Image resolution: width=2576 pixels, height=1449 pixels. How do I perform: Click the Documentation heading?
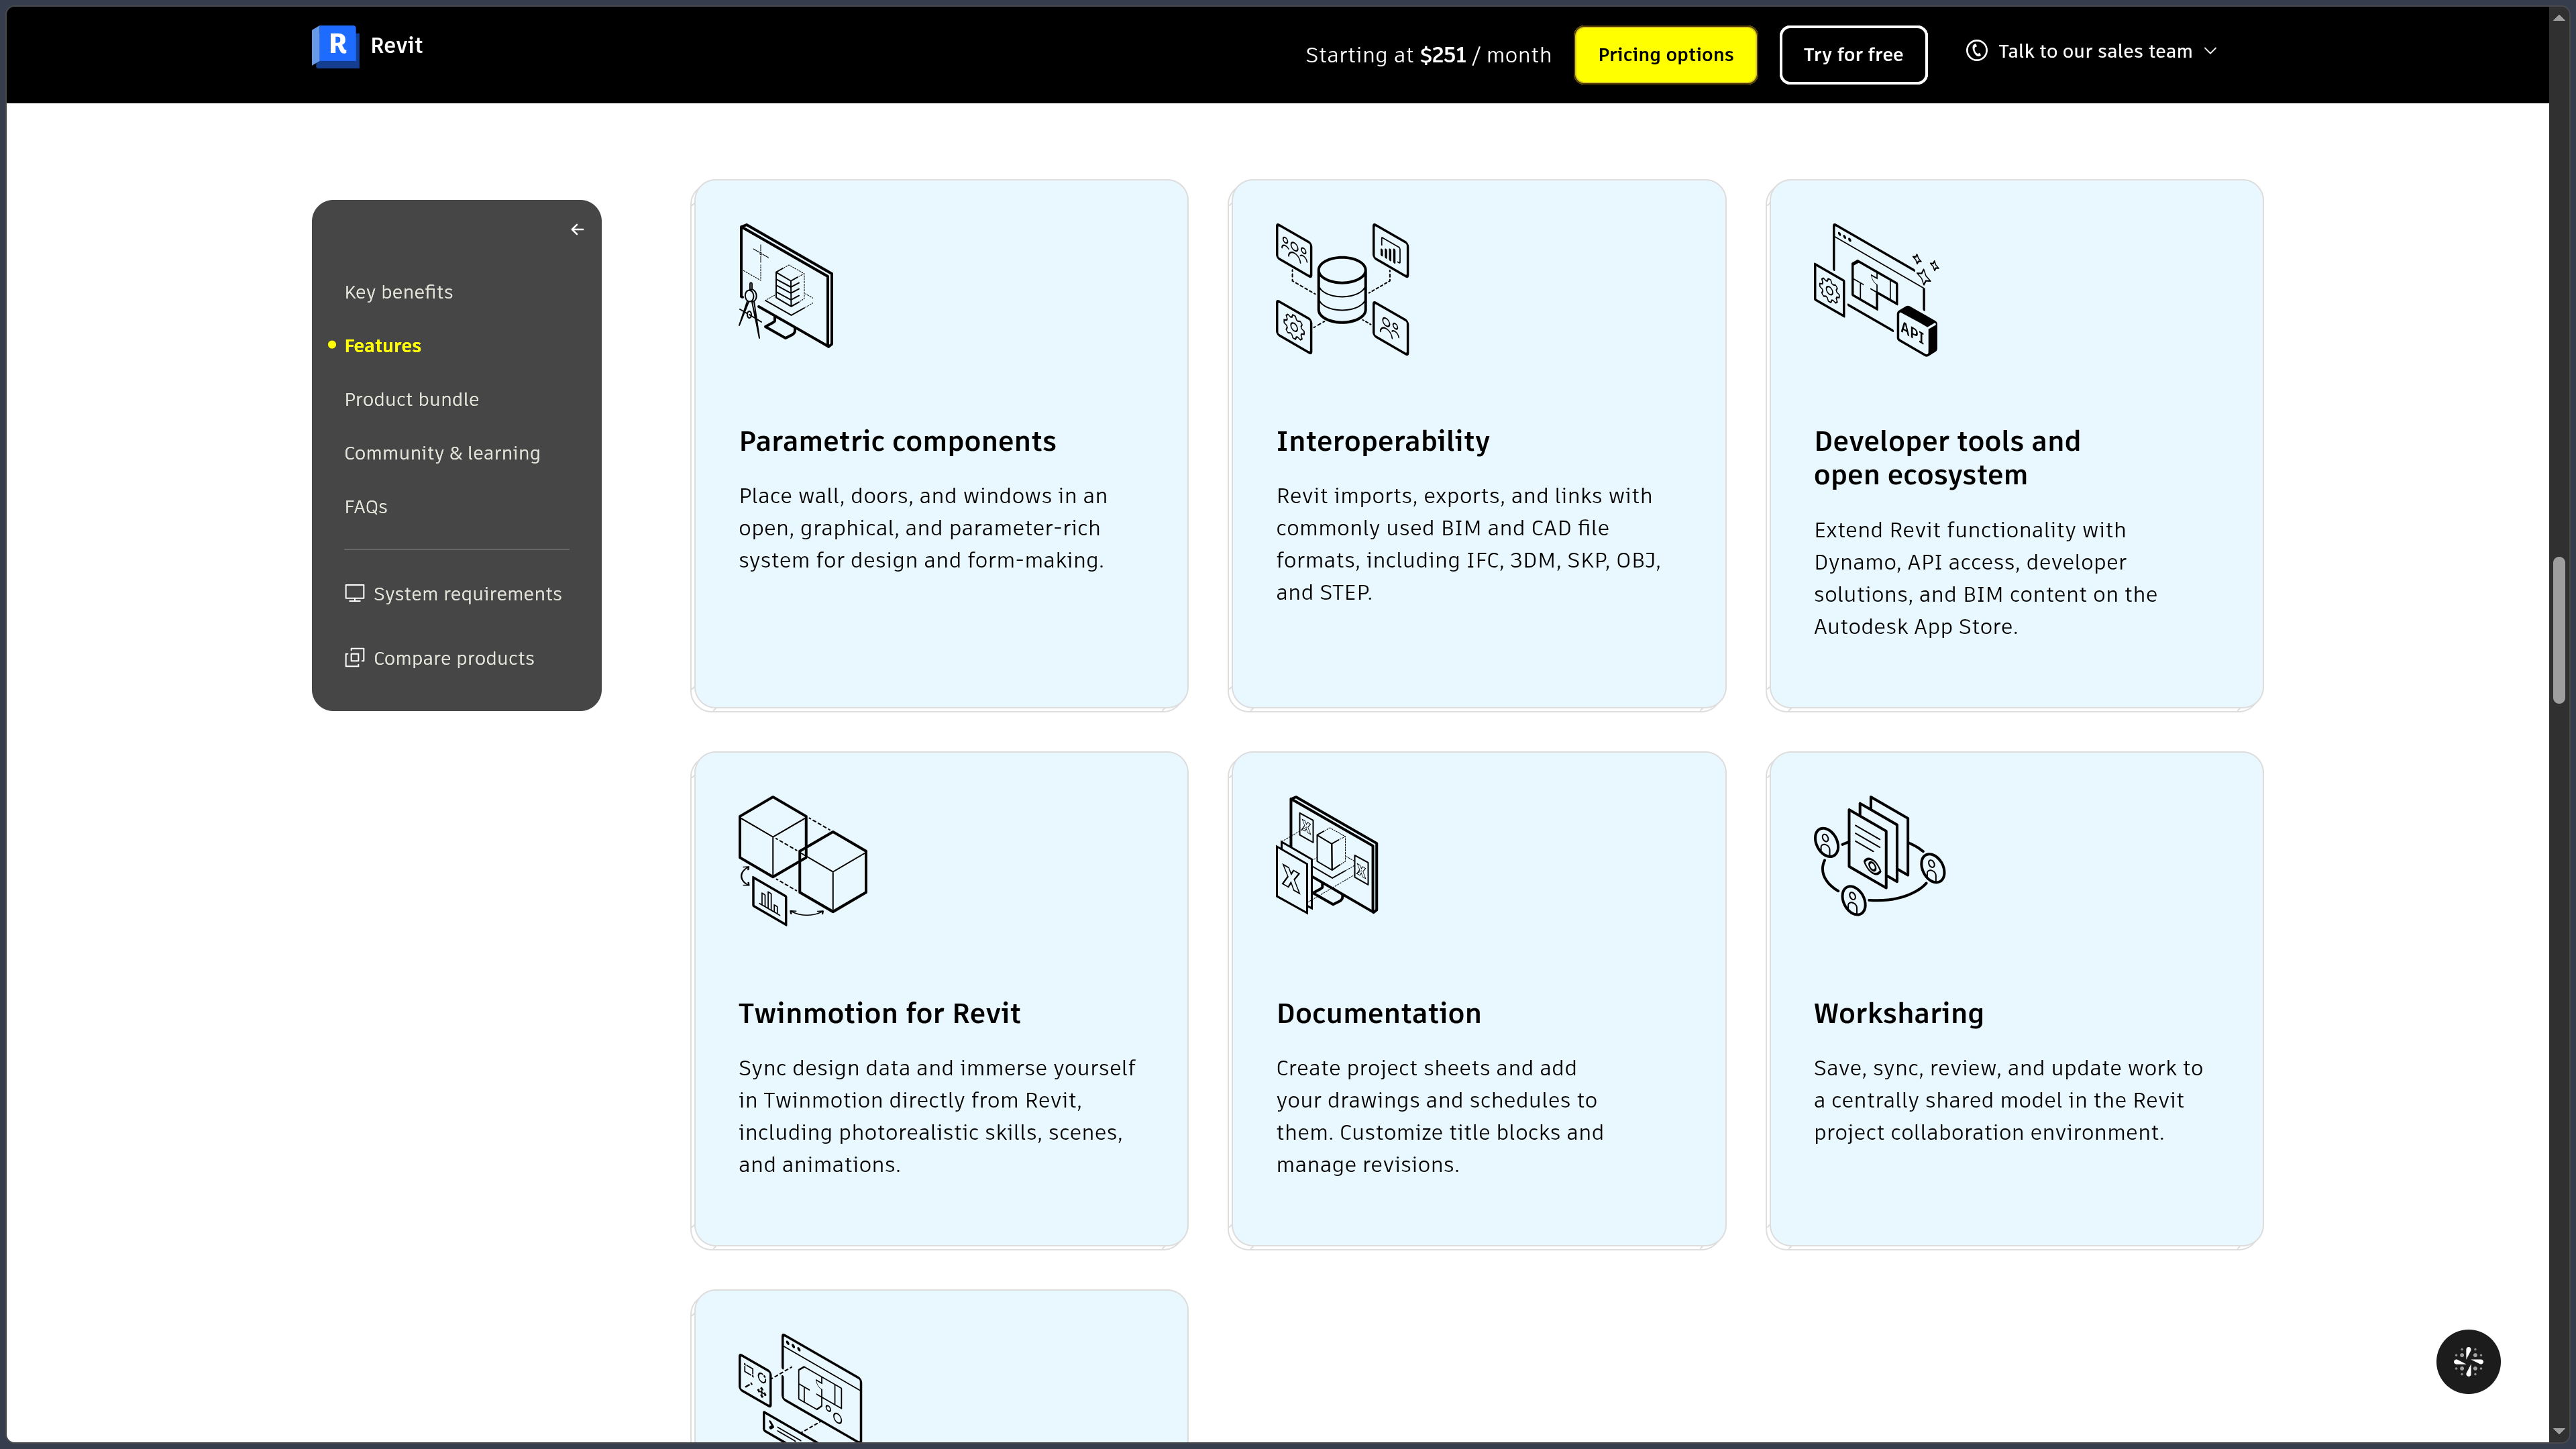1378,1013
